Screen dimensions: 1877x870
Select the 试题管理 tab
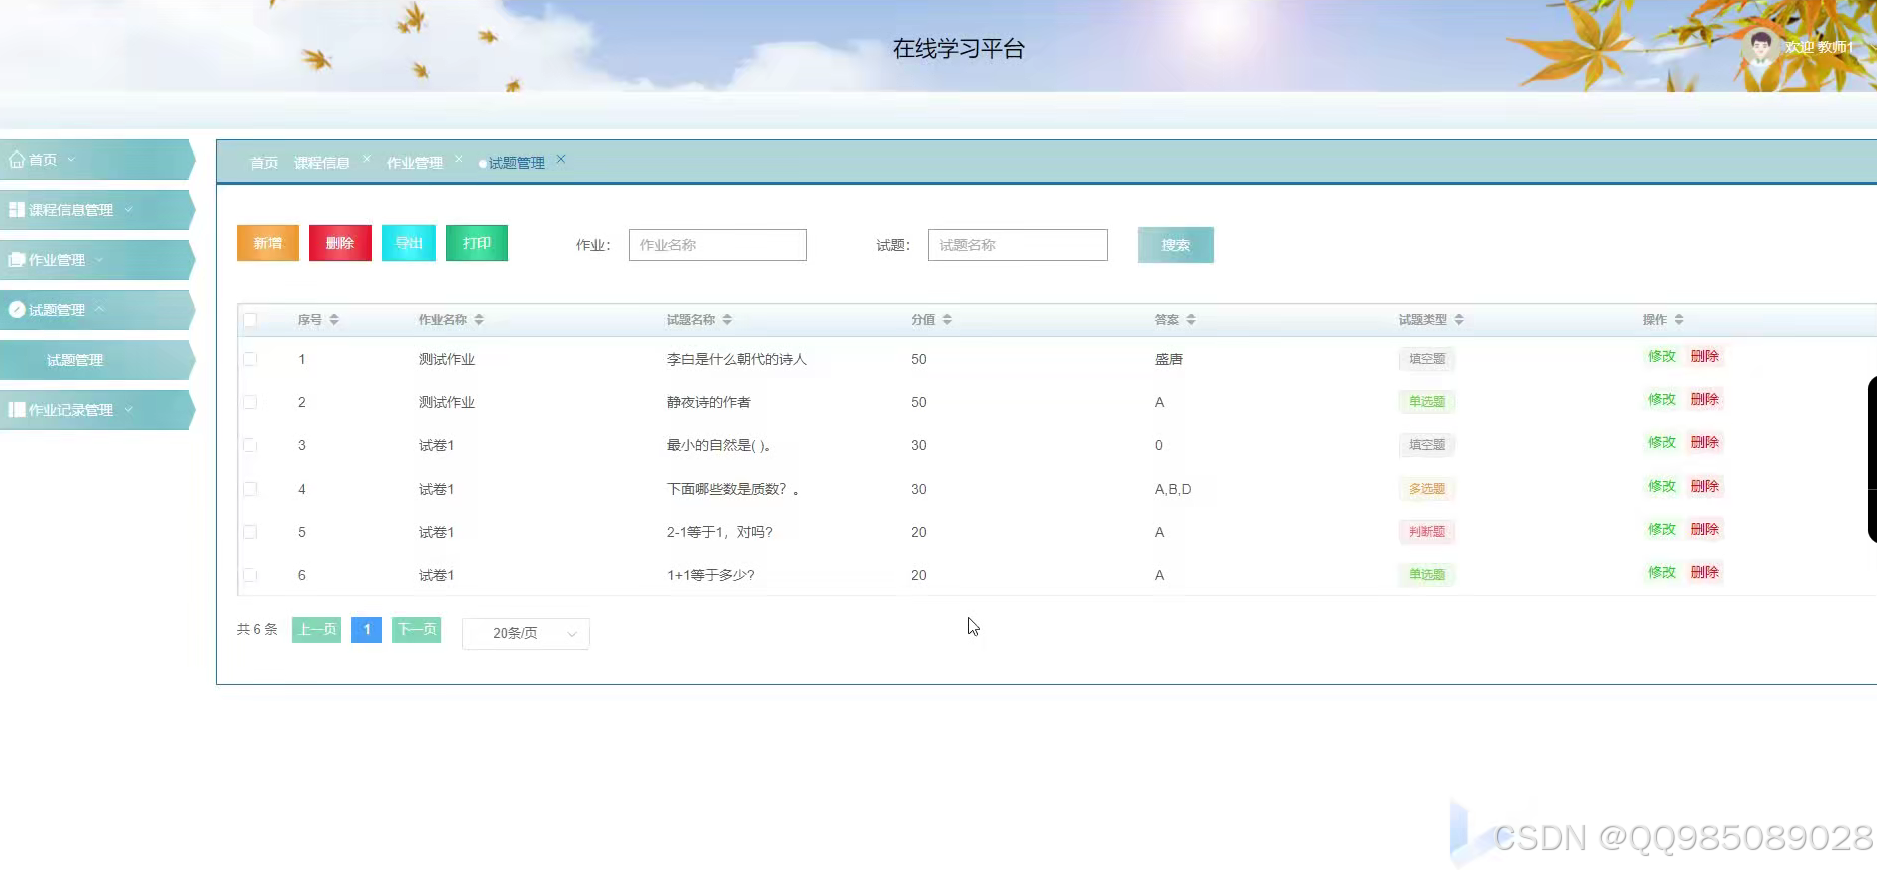click(517, 163)
